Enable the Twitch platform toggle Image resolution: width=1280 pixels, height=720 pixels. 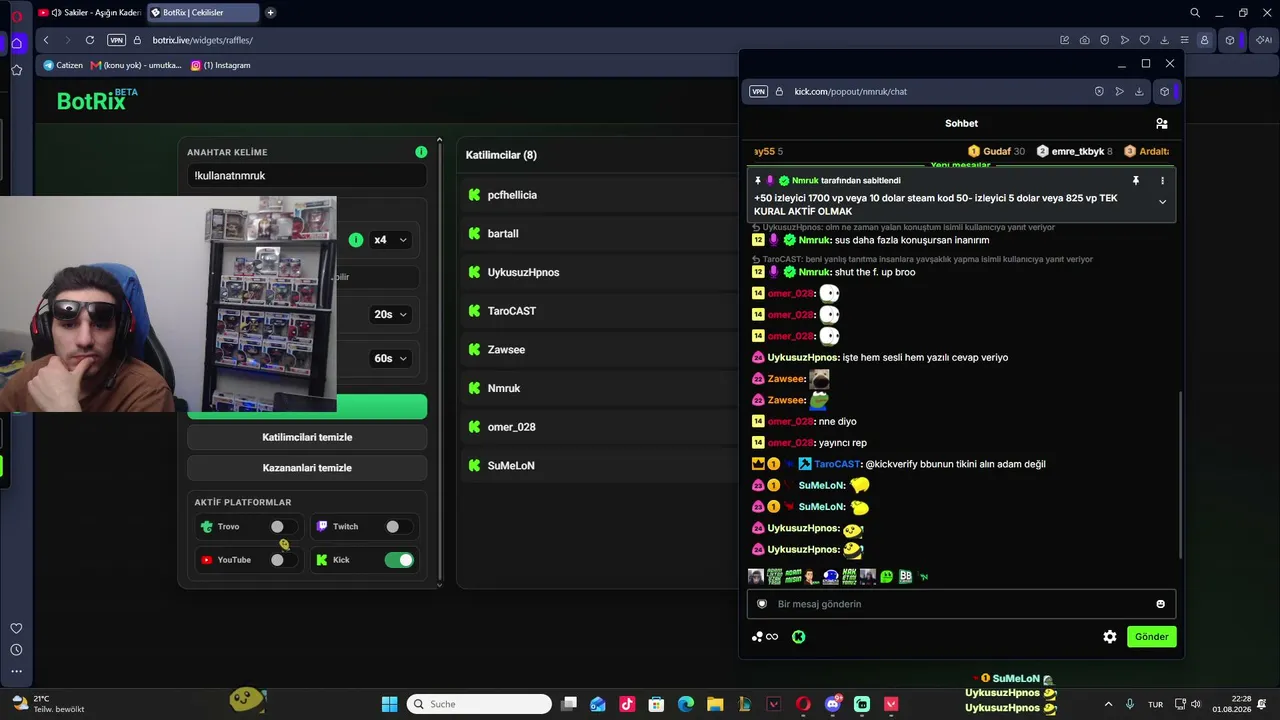pyautogui.click(x=398, y=527)
